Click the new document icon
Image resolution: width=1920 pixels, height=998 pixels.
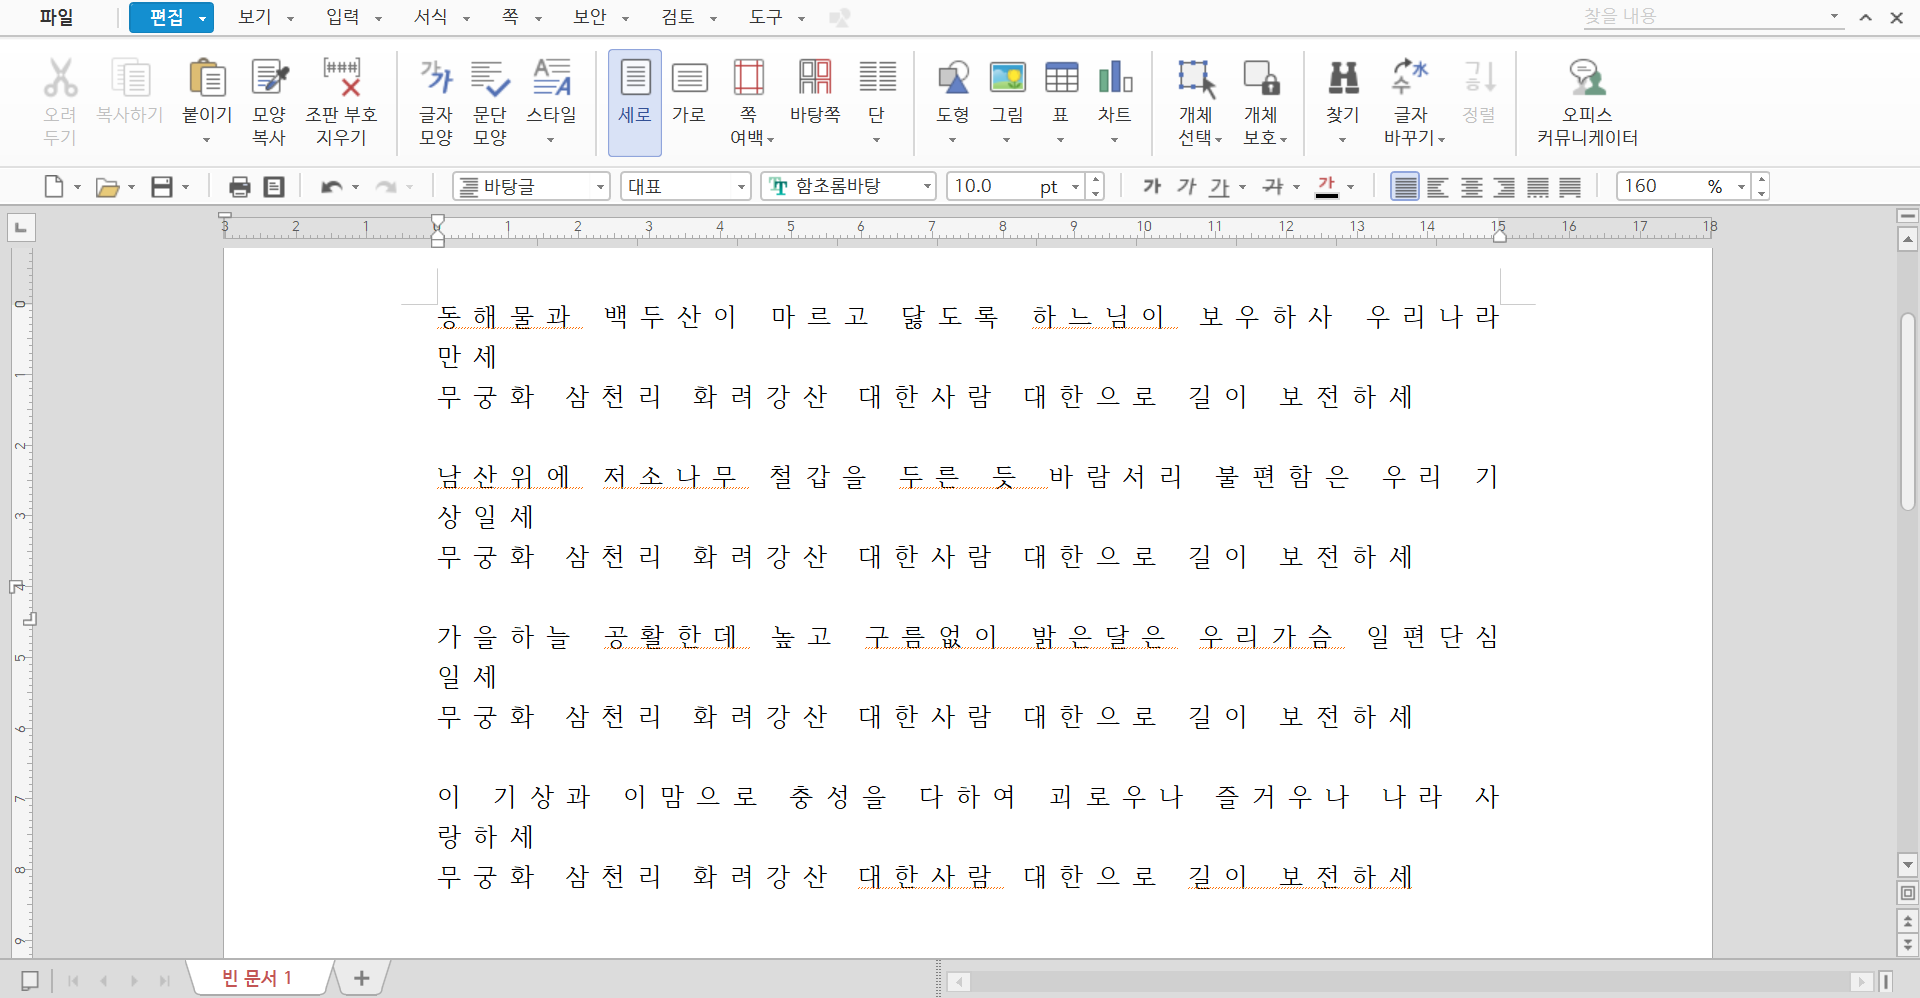pos(54,186)
